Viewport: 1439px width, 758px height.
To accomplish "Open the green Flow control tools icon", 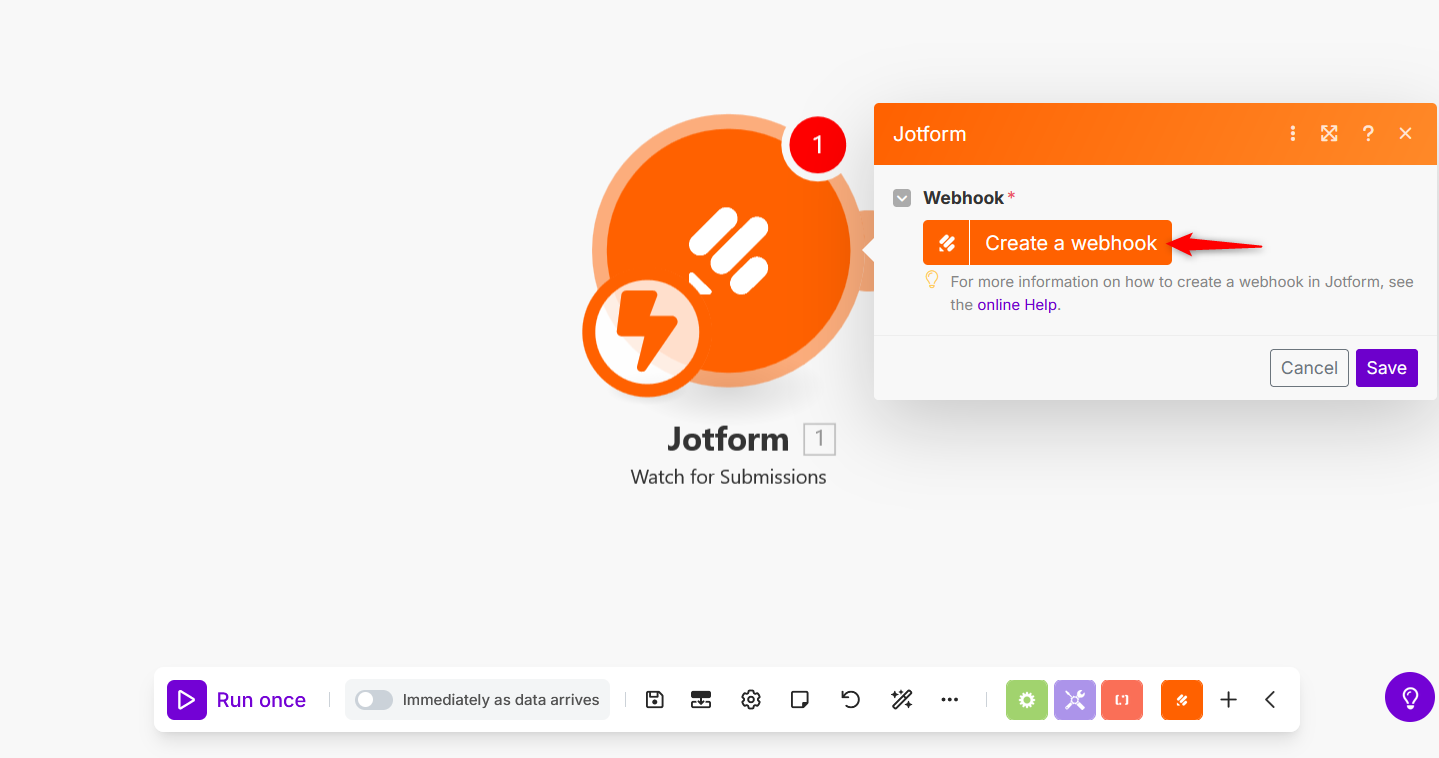I will pyautogui.click(x=1027, y=700).
